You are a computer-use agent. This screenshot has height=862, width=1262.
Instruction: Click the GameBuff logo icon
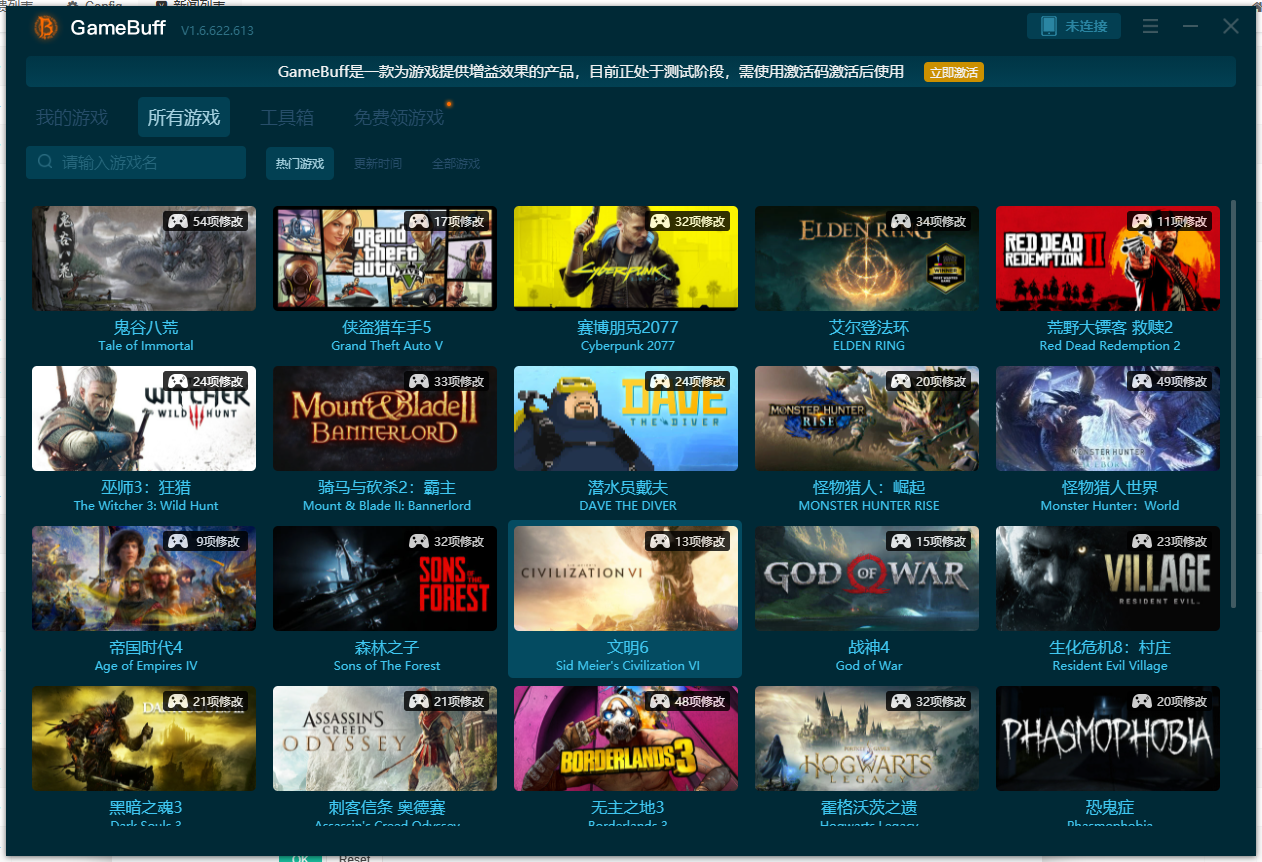coord(46,28)
